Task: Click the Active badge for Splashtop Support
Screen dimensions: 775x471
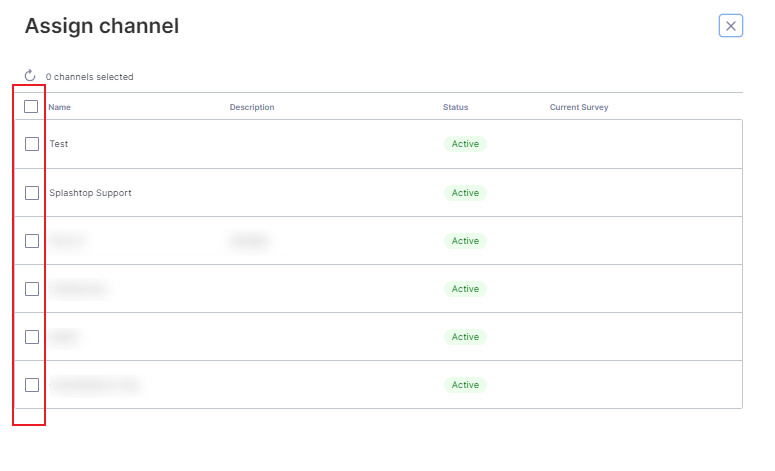Action: coord(465,193)
